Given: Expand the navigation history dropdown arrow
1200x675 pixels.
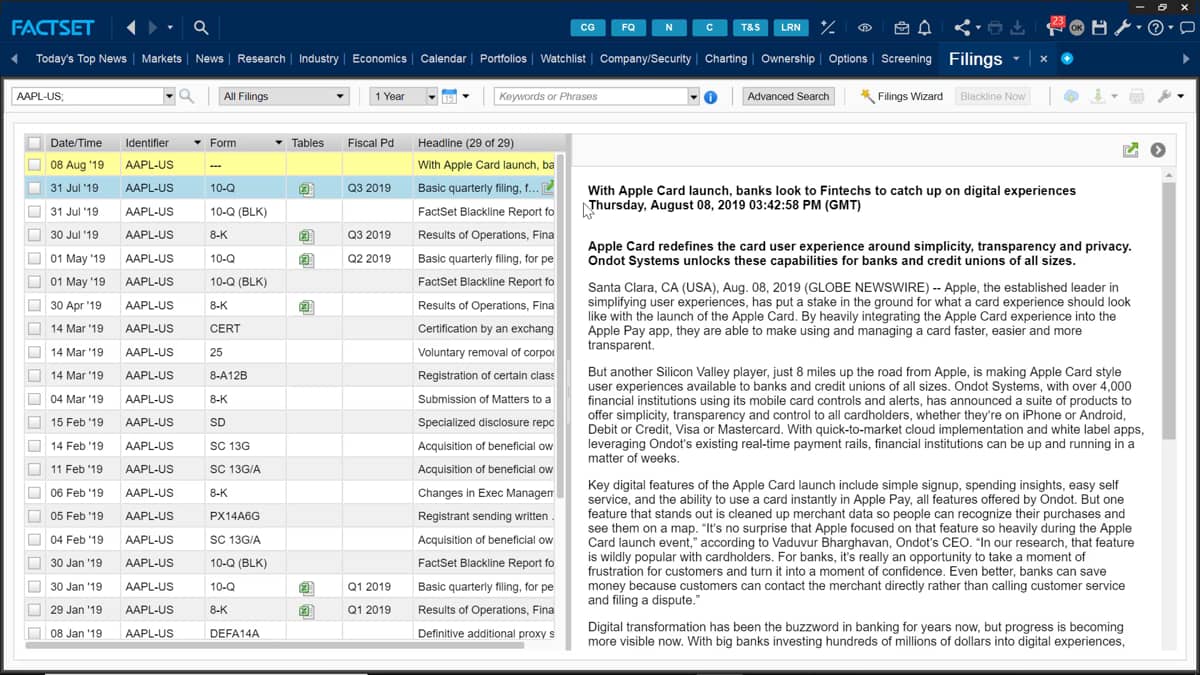Looking at the screenshot, I should point(170,27).
